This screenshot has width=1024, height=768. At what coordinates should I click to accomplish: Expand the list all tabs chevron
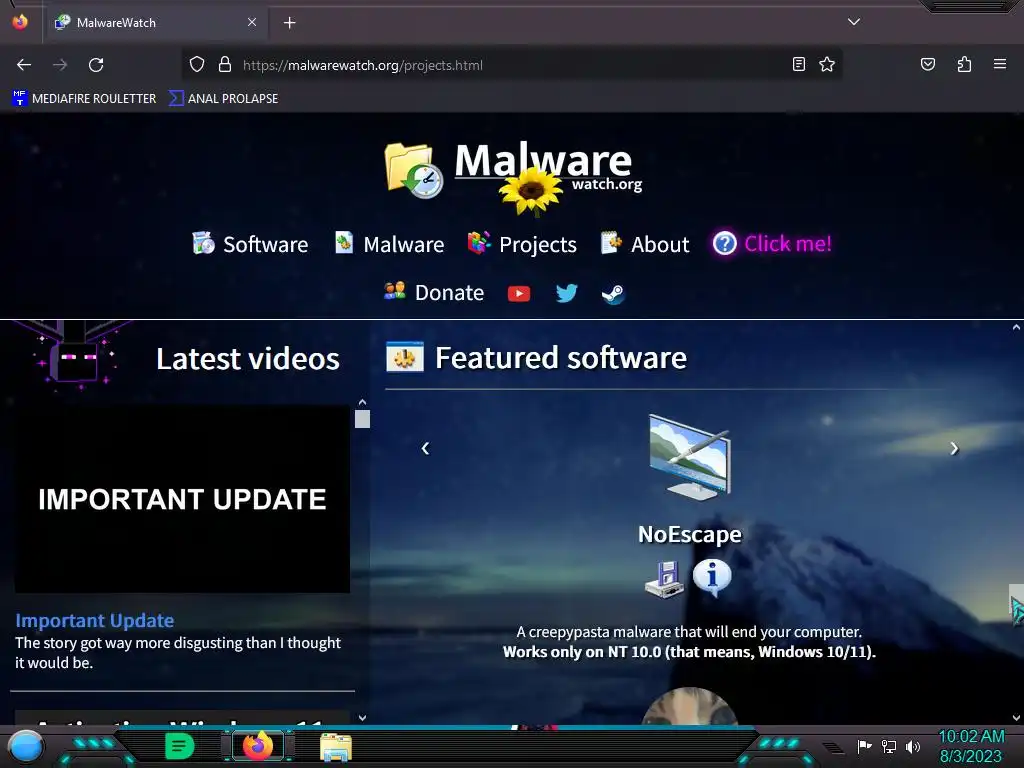click(x=854, y=22)
